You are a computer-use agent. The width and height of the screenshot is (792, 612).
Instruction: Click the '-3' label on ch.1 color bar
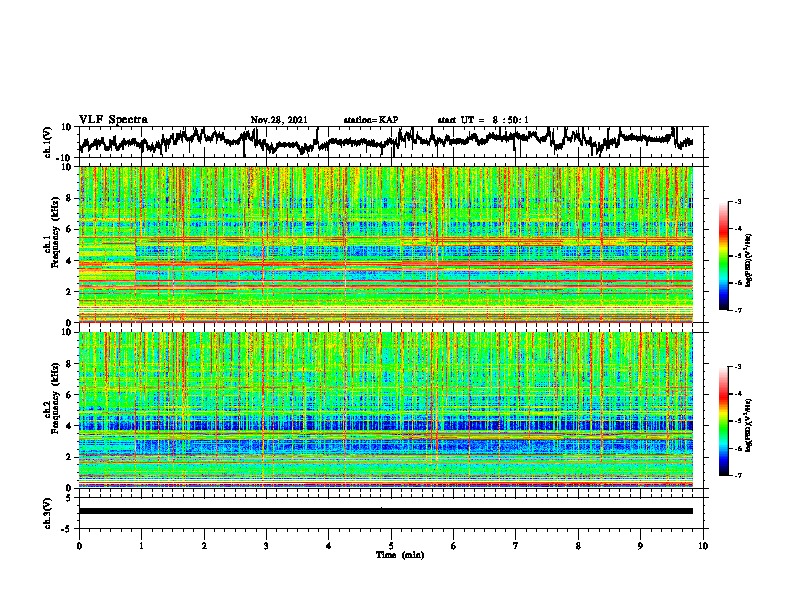pyautogui.click(x=737, y=202)
